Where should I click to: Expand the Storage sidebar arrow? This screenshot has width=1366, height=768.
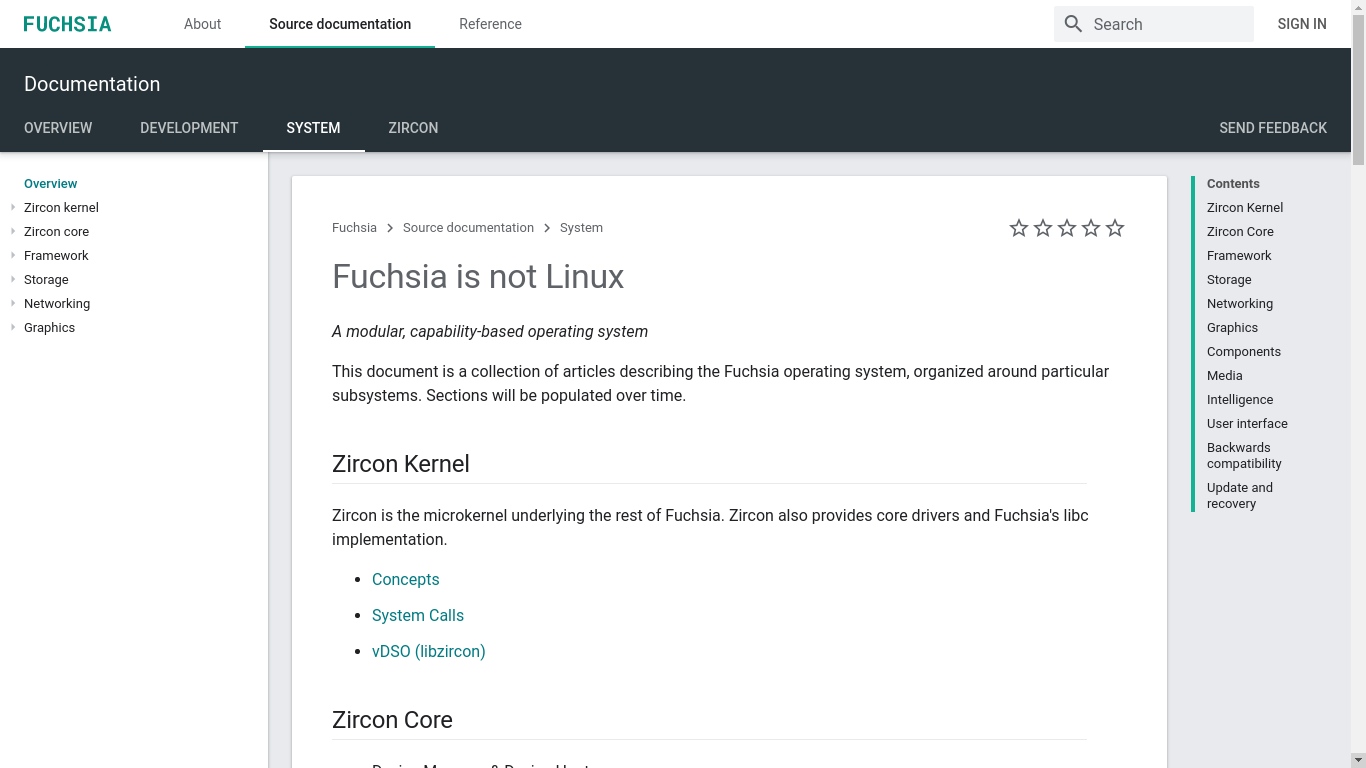click(x=13, y=279)
